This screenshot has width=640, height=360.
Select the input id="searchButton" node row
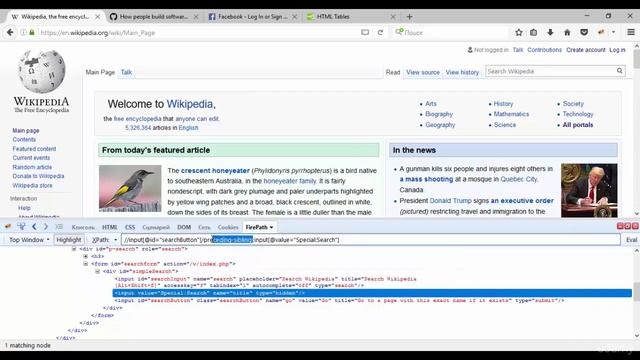pos(339,300)
